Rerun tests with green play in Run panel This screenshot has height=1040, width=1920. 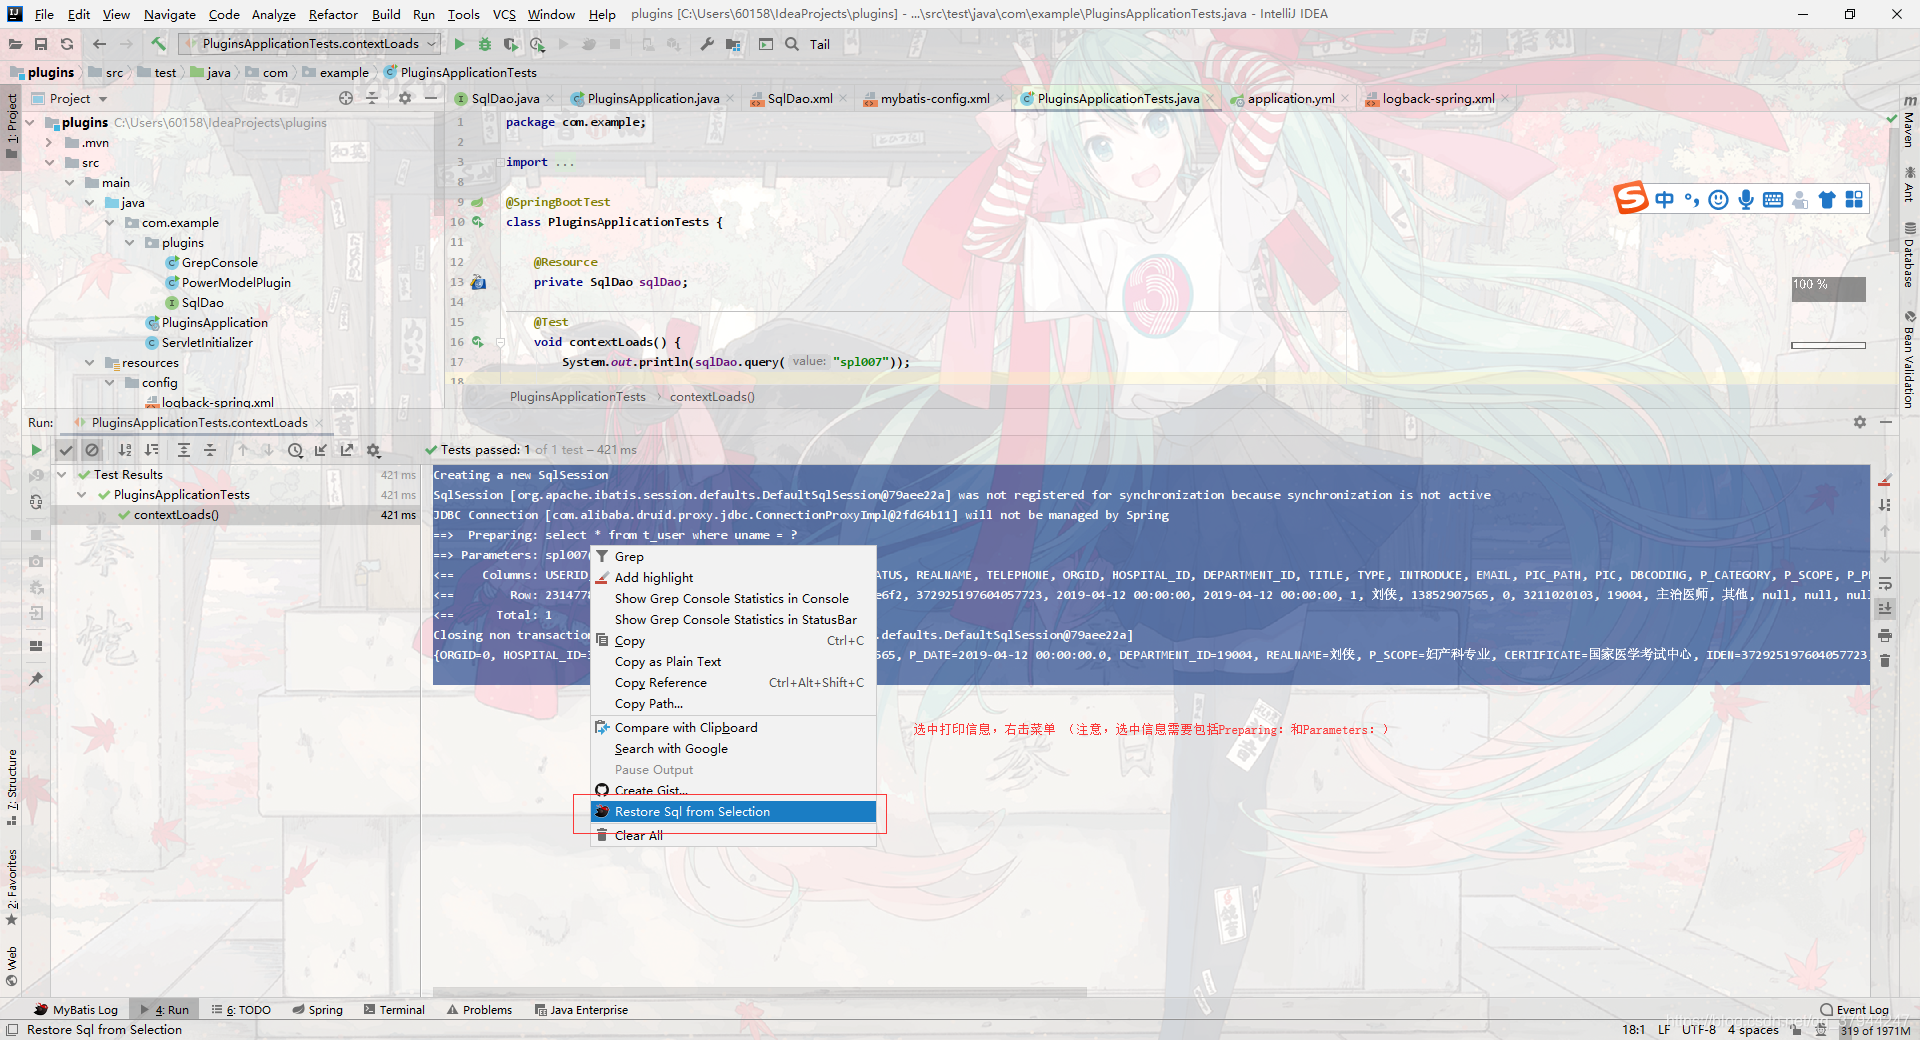[x=36, y=450]
